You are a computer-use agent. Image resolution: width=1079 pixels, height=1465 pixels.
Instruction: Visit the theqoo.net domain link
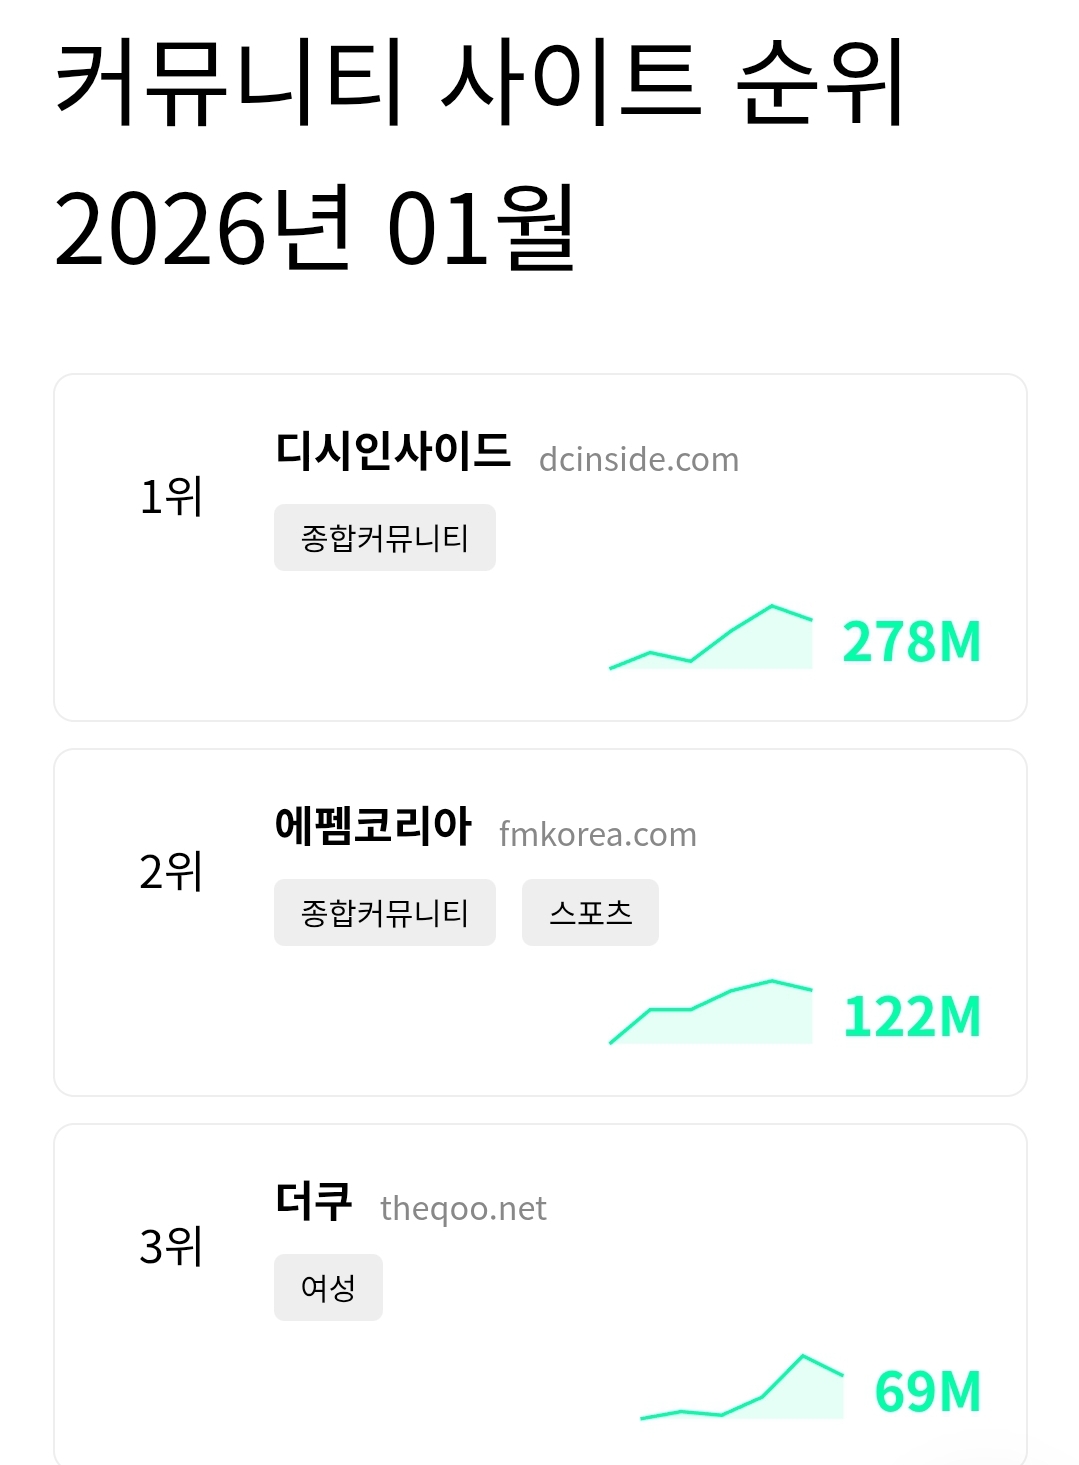tap(463, 1209)
